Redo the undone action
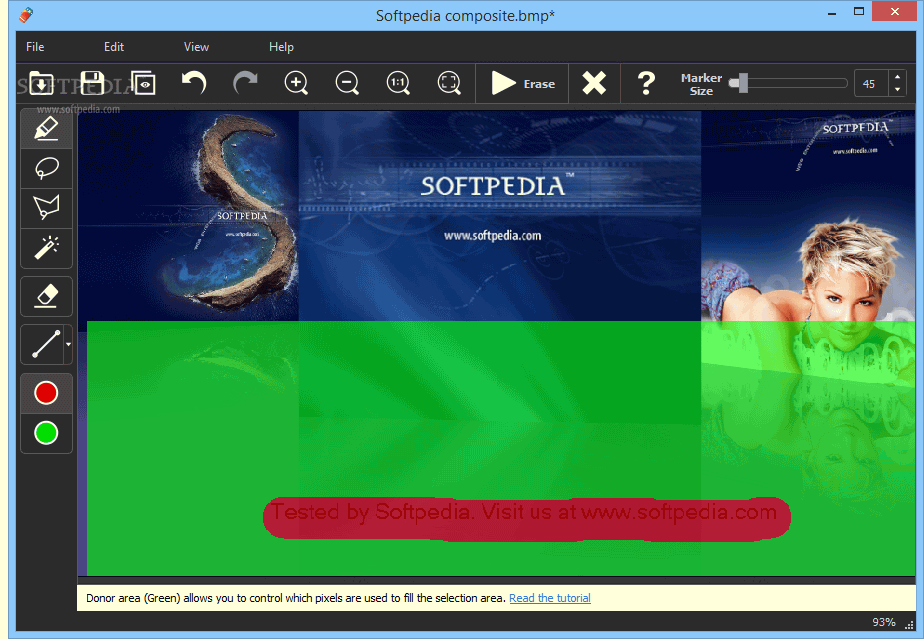 tap(245, 83)
